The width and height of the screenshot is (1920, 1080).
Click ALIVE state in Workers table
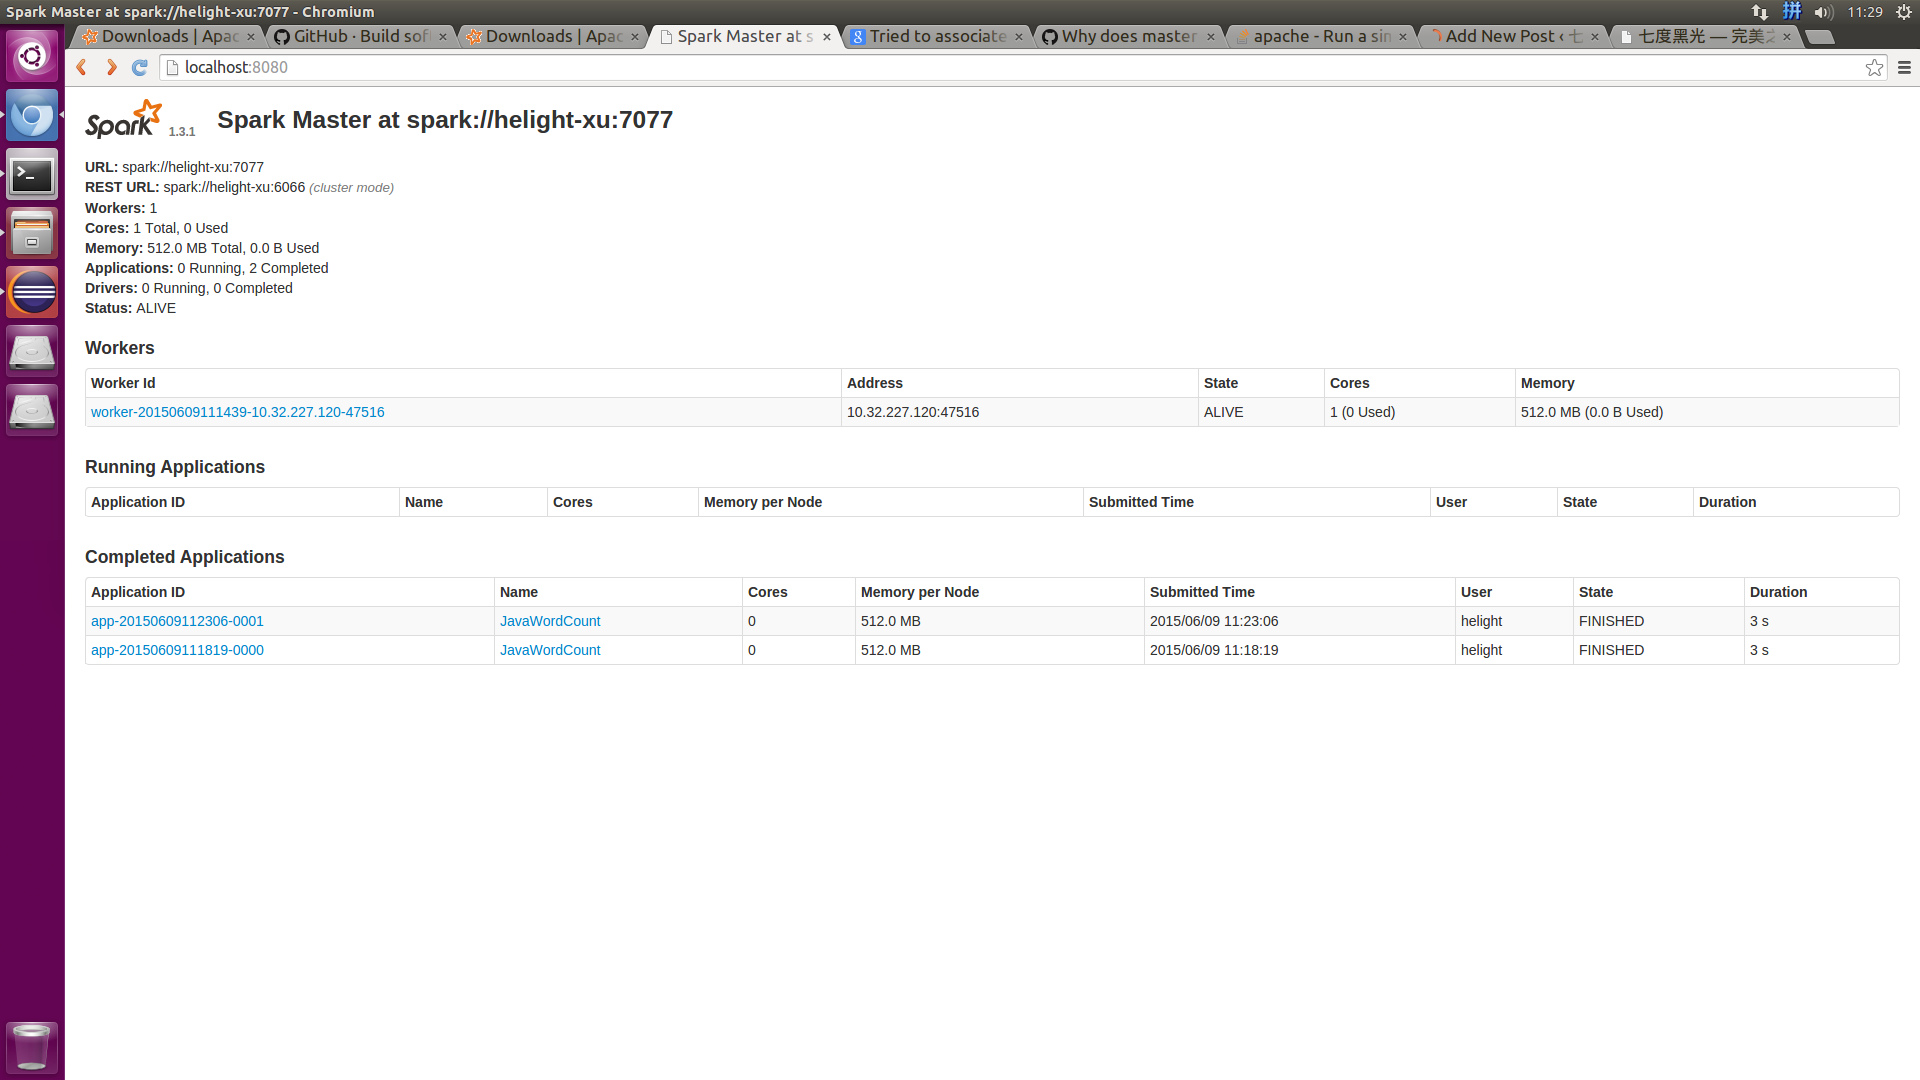(x=1224, y=412)
